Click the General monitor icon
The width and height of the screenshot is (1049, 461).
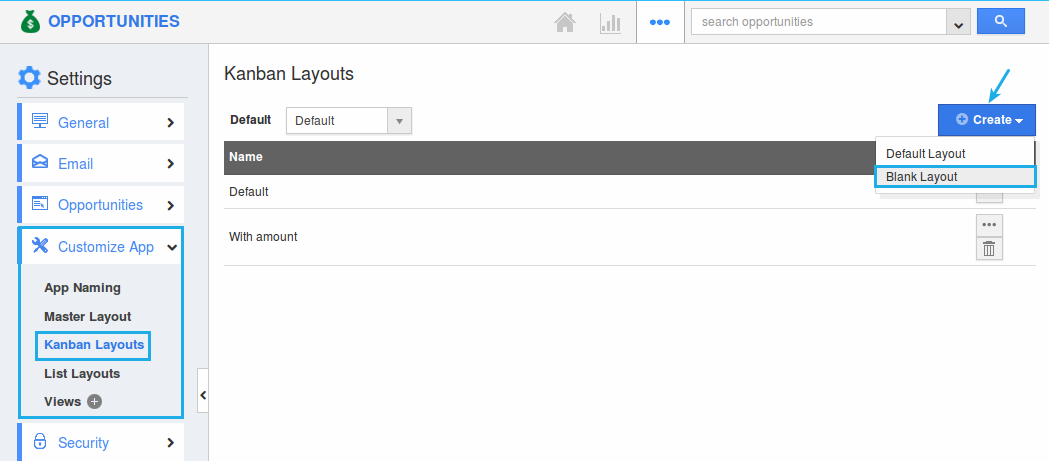coord(40,122)
